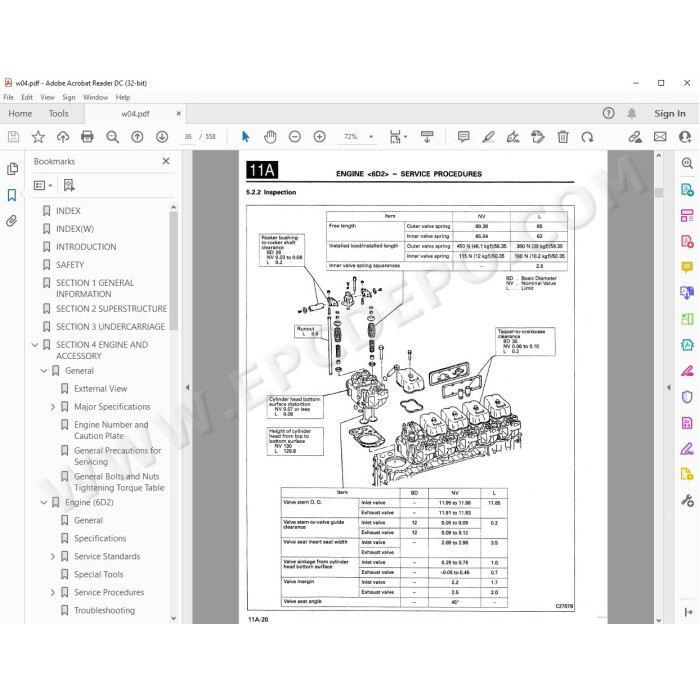Screen dimensions: 700x700
Task: Add a comment sticky note
Action: click(463, 137)
